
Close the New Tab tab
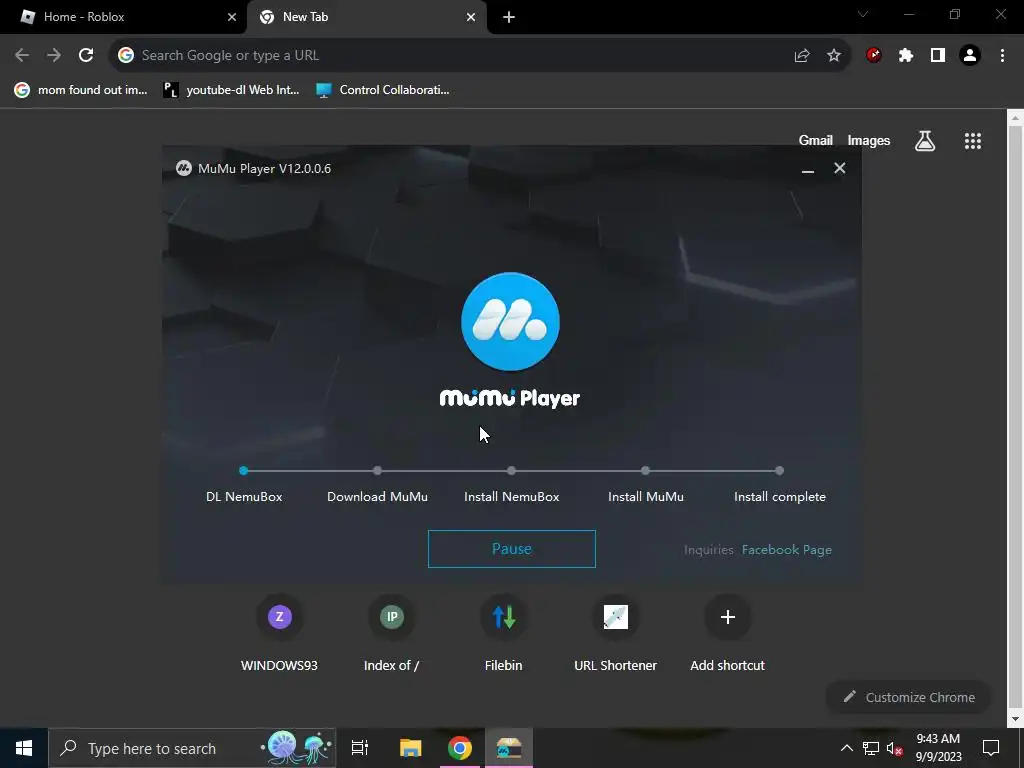coord(471,17)
